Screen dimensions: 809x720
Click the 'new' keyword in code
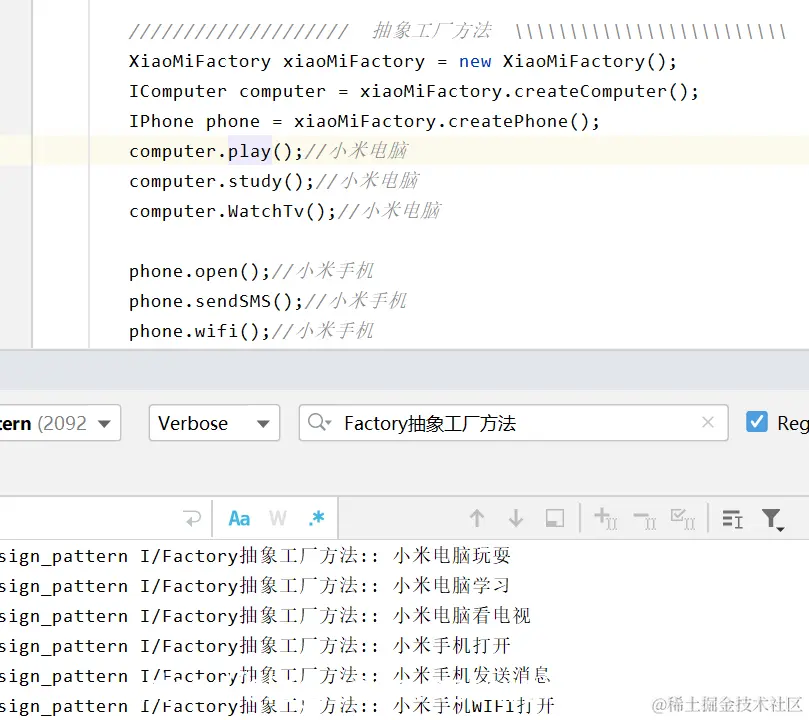coord(475,61)
